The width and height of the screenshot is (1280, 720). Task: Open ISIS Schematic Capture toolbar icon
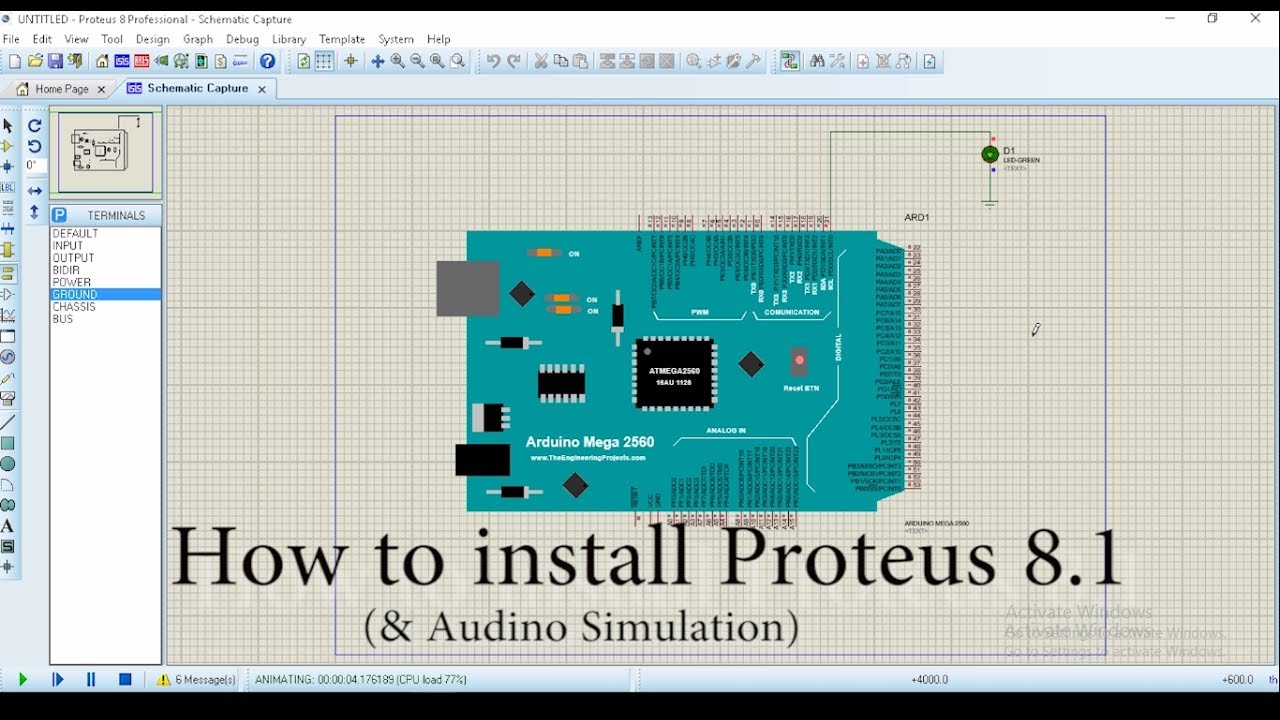tap(121, 61)
